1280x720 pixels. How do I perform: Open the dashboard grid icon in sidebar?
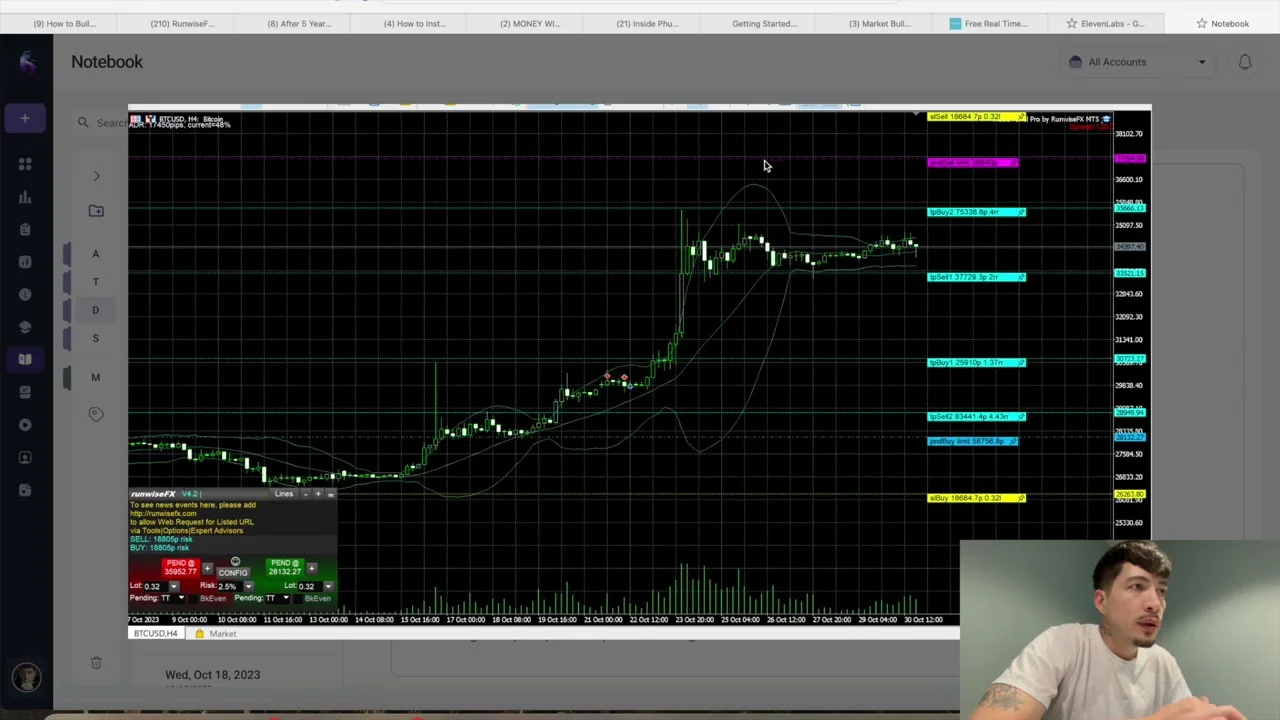click(x=25, y=164)
